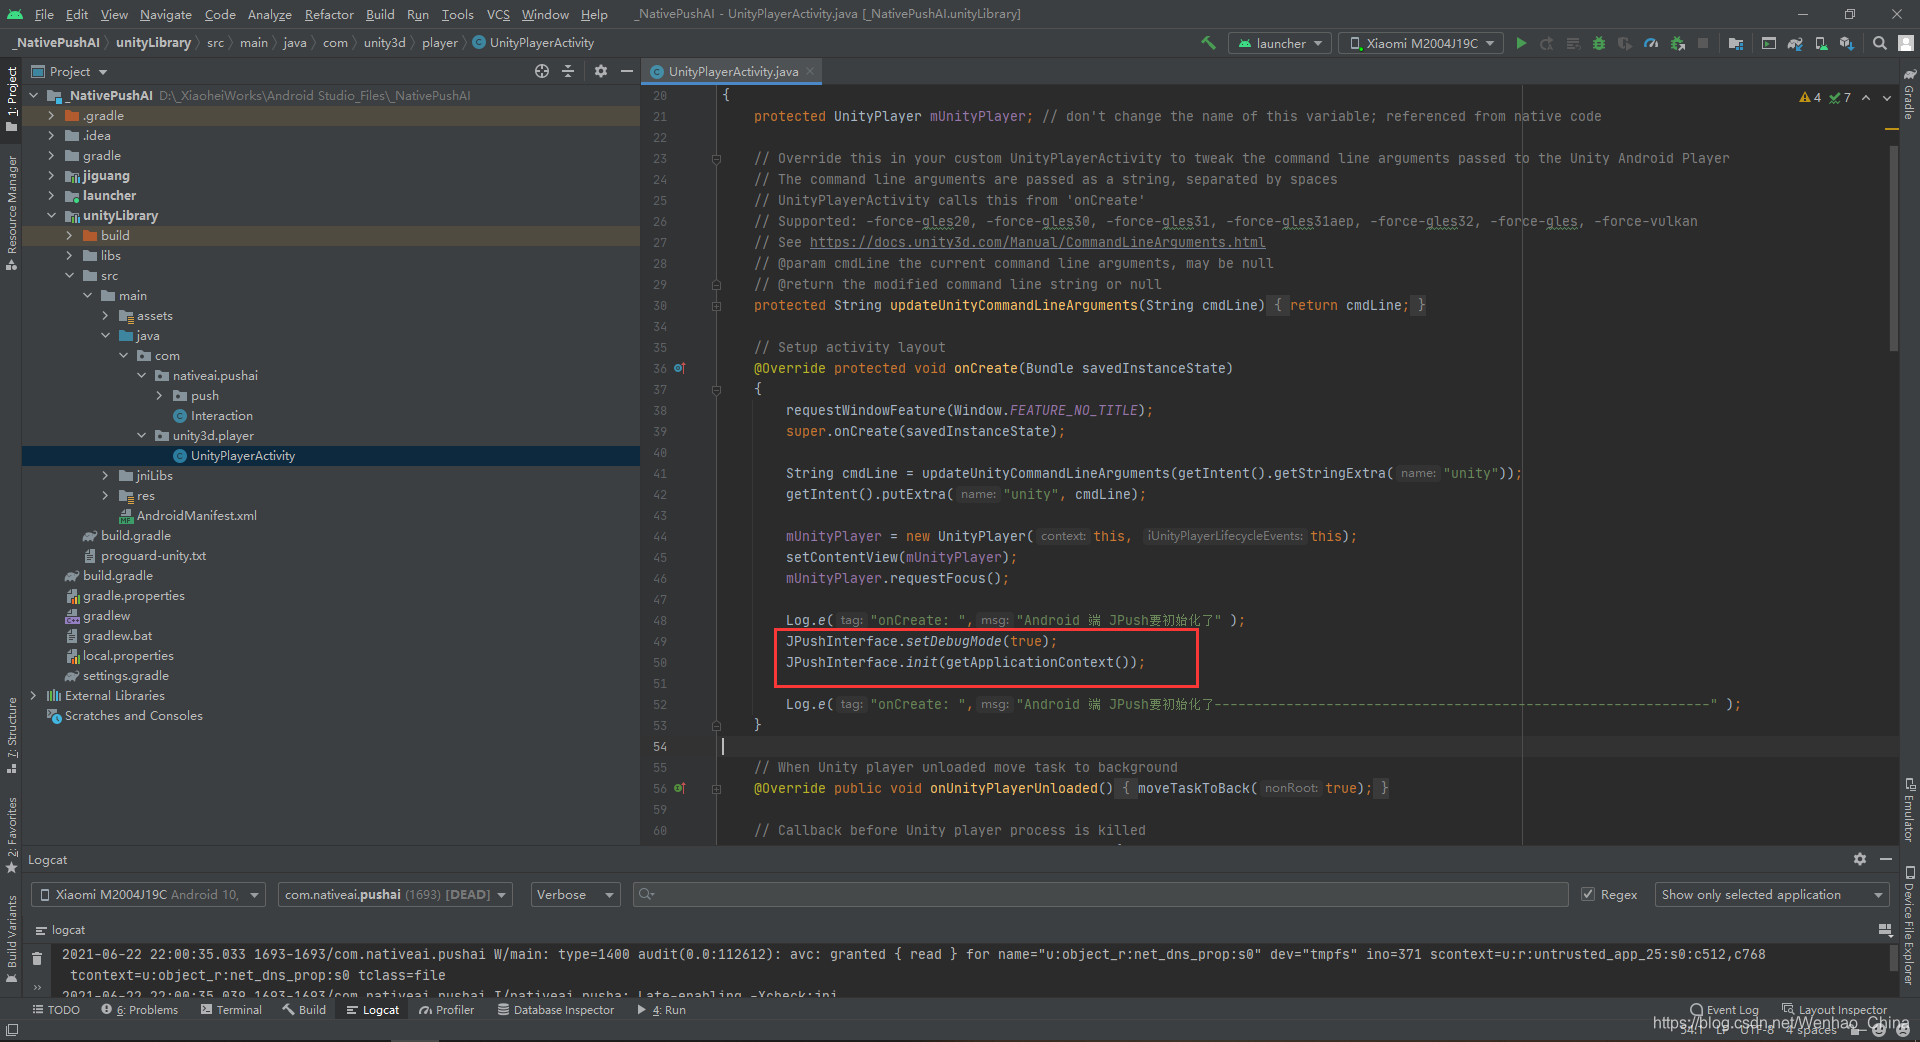Screen dimensions: 1920x1042
Task: Clear logcat with trash icon
Action: point(37,958)
